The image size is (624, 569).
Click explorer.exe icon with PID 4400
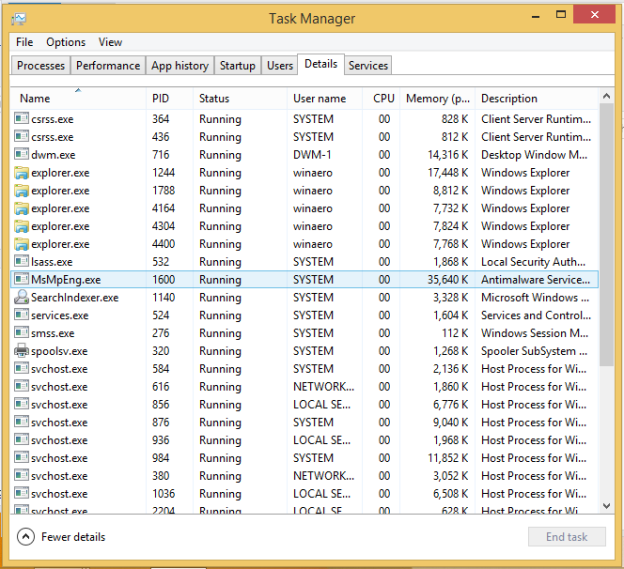click(x=21, y=244)
